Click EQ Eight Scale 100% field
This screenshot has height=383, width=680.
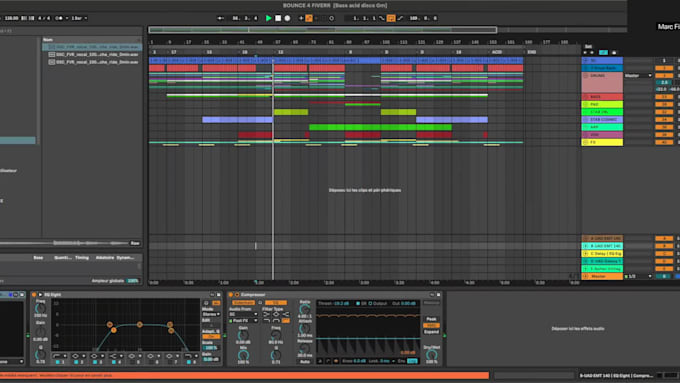coord(211,348)
